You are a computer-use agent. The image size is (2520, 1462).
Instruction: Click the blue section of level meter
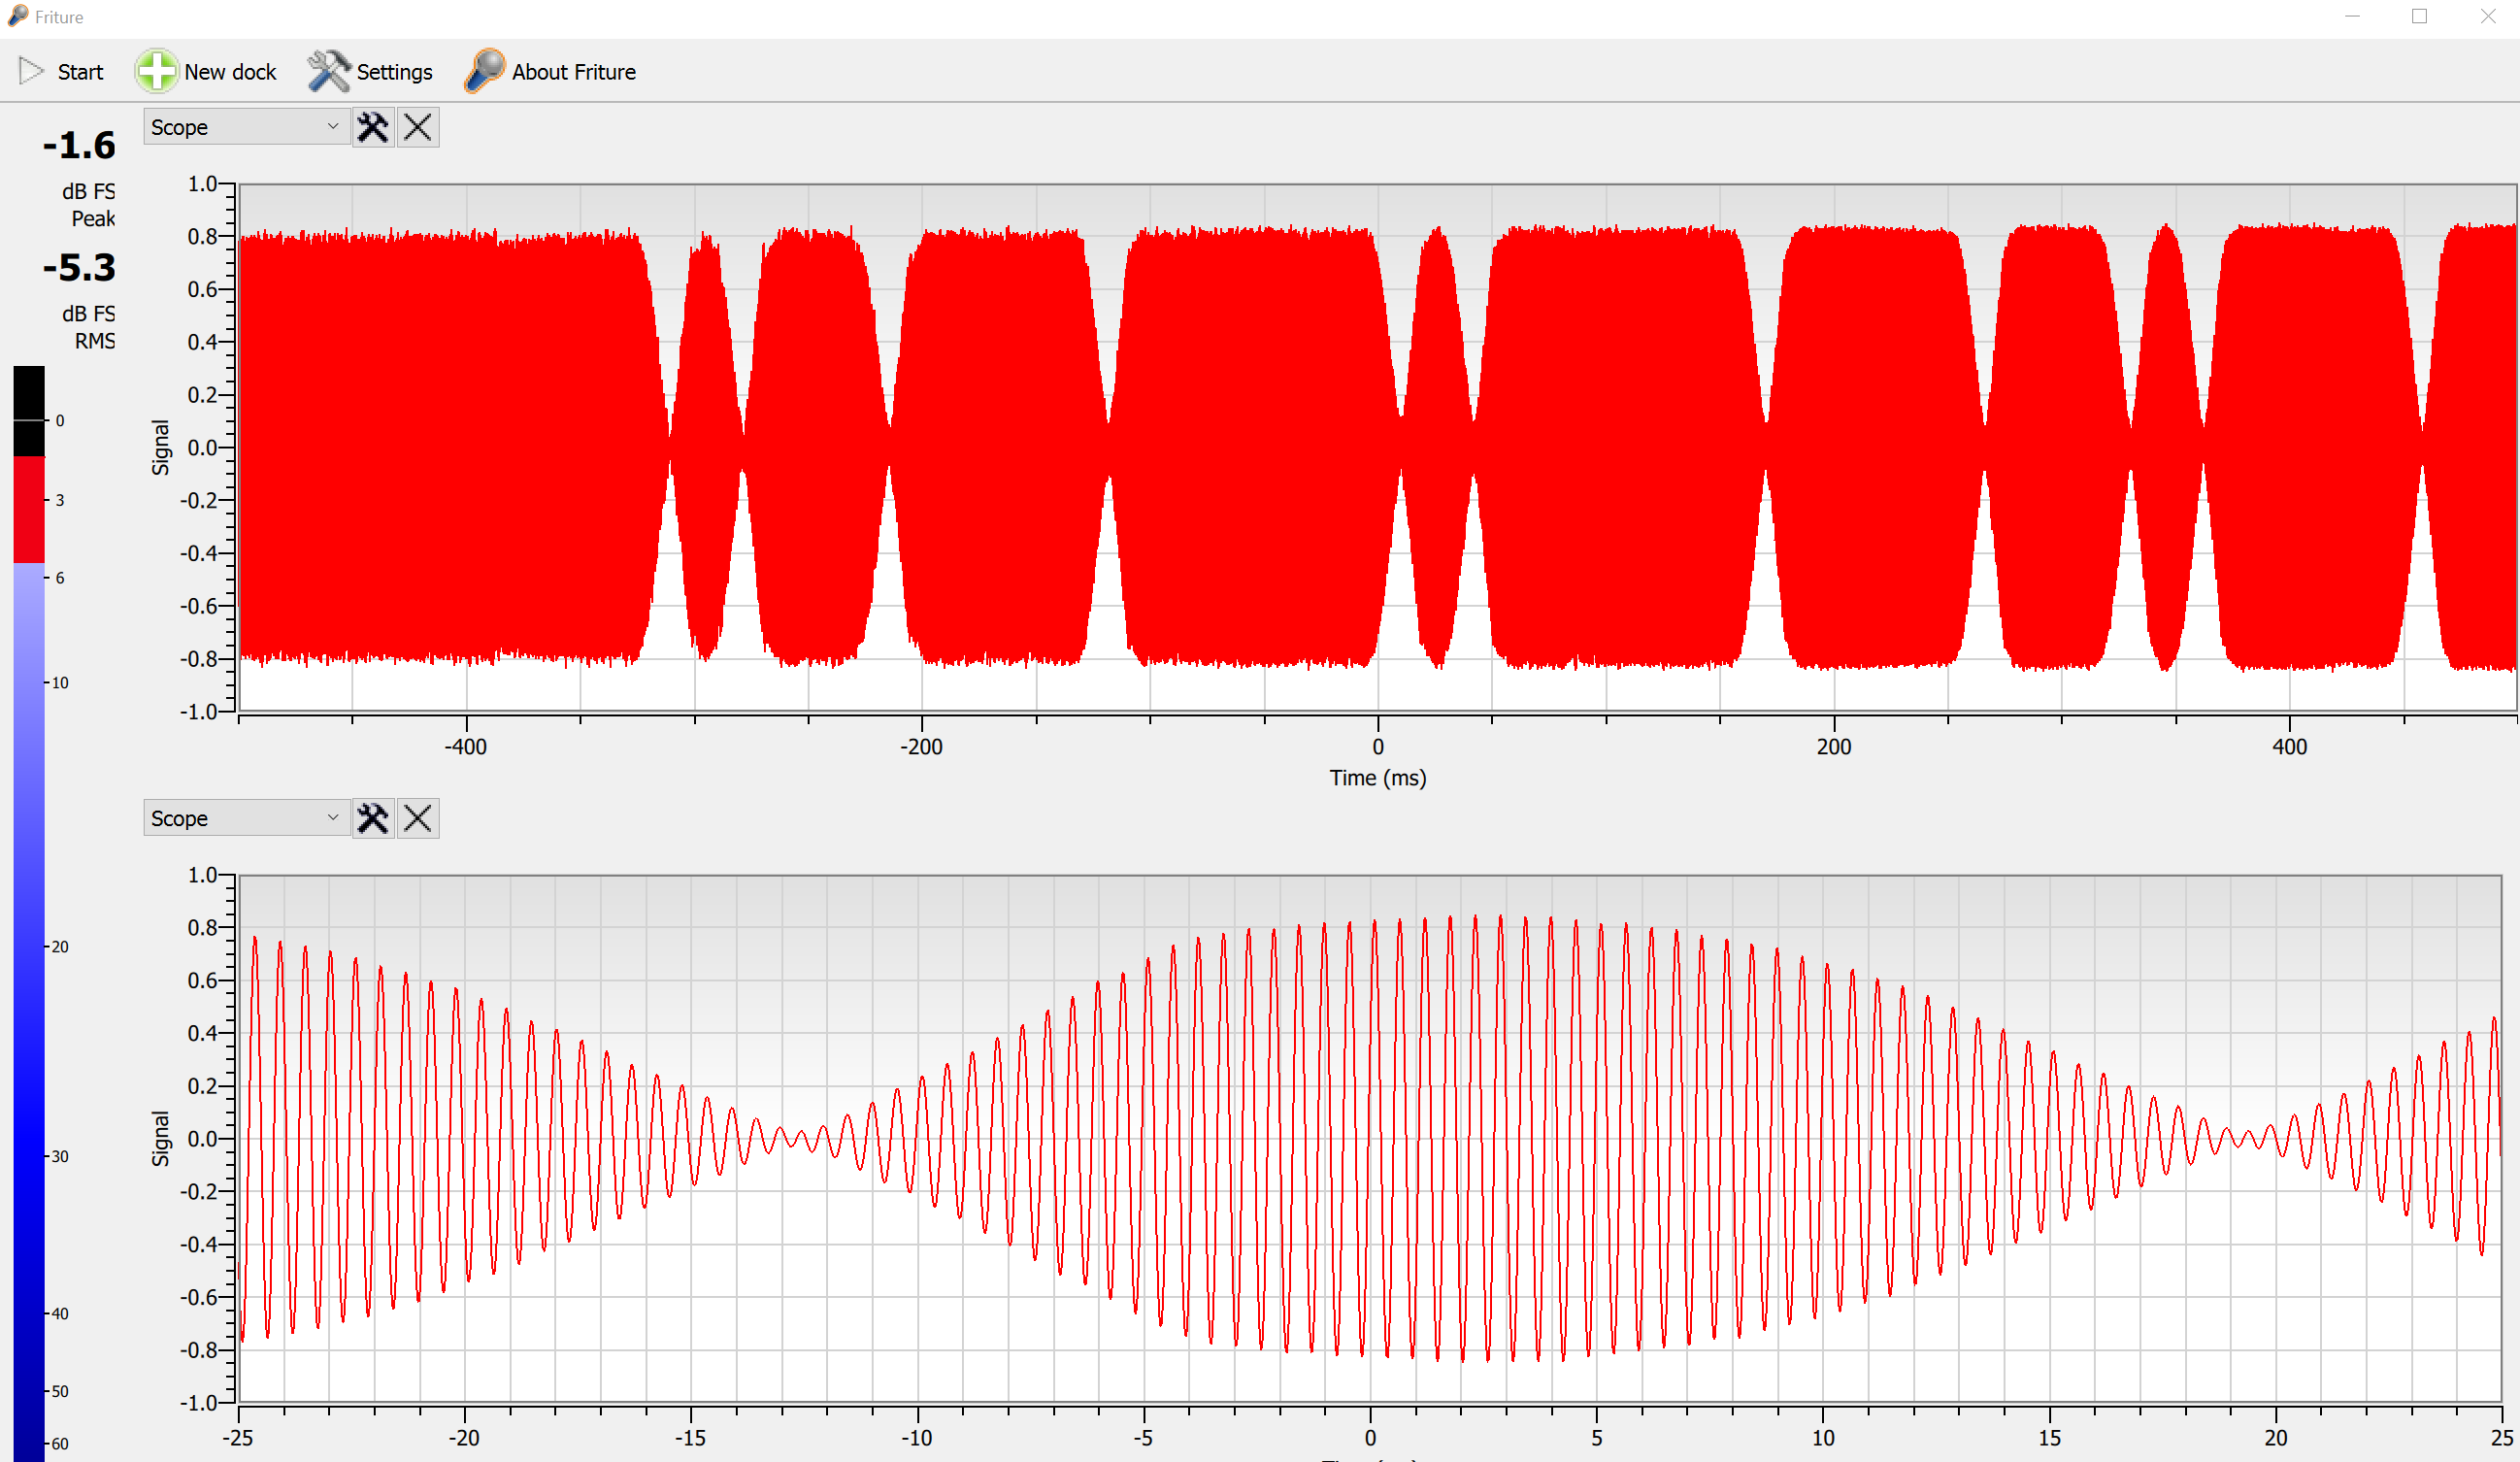point(29,1000)
